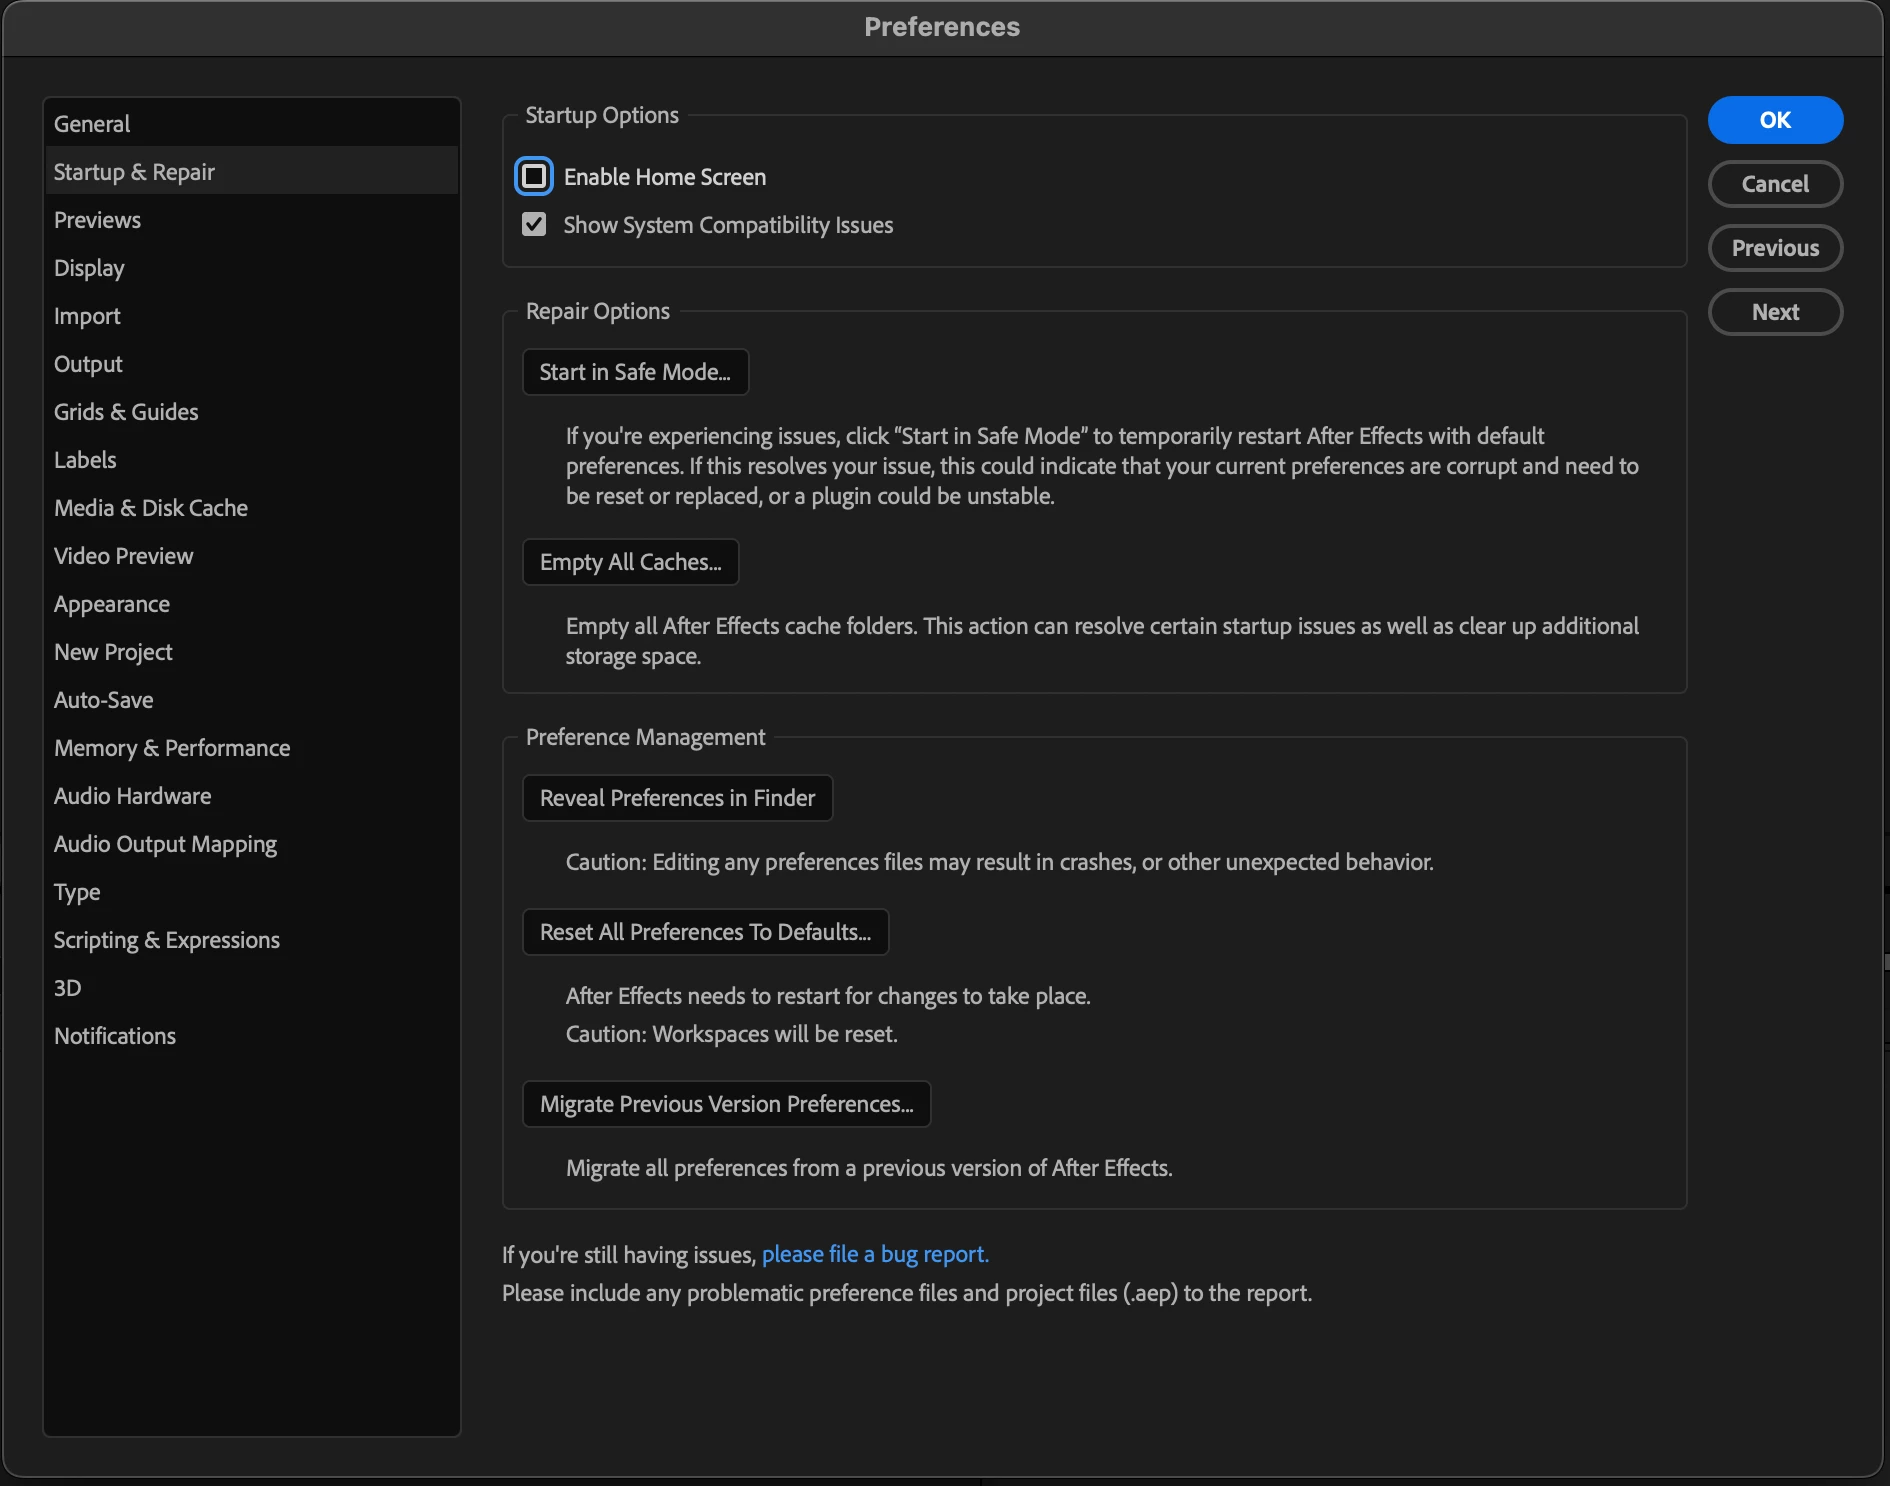Open Audio Output Mapping settings
This screenshot has width=1890, height=1486.
click(251, 844)
